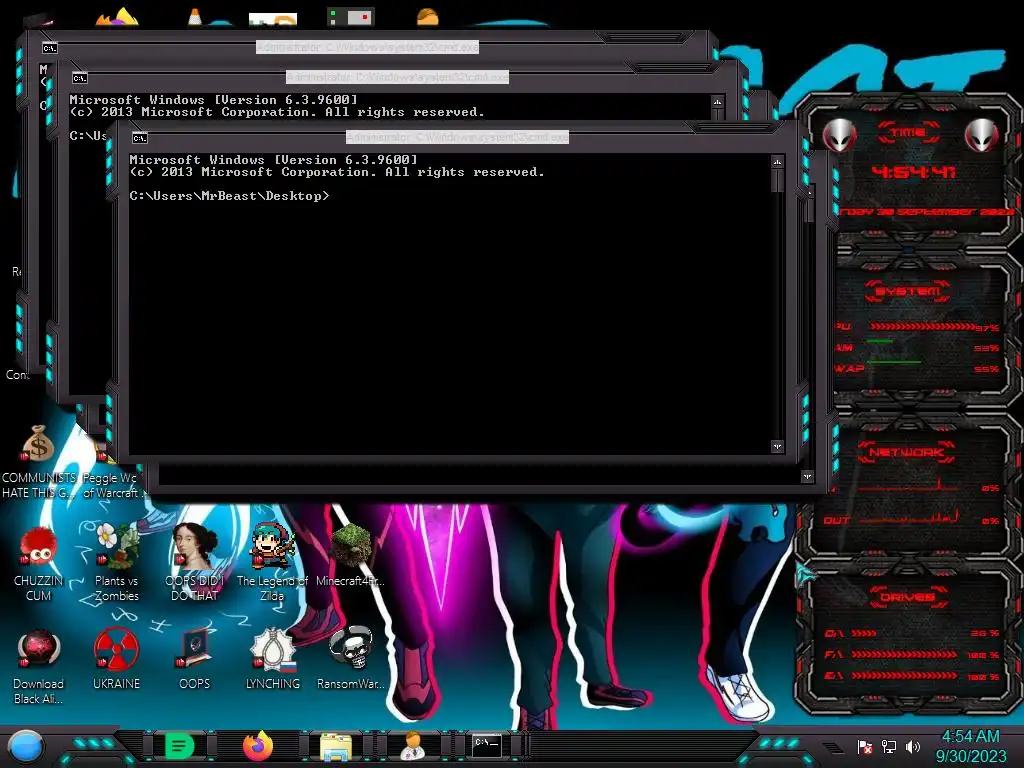This screenshot has width=1024, height=768.
Task: Click the hidden cmd window's bottom scroll down arrow
Action: click(807, 477)
